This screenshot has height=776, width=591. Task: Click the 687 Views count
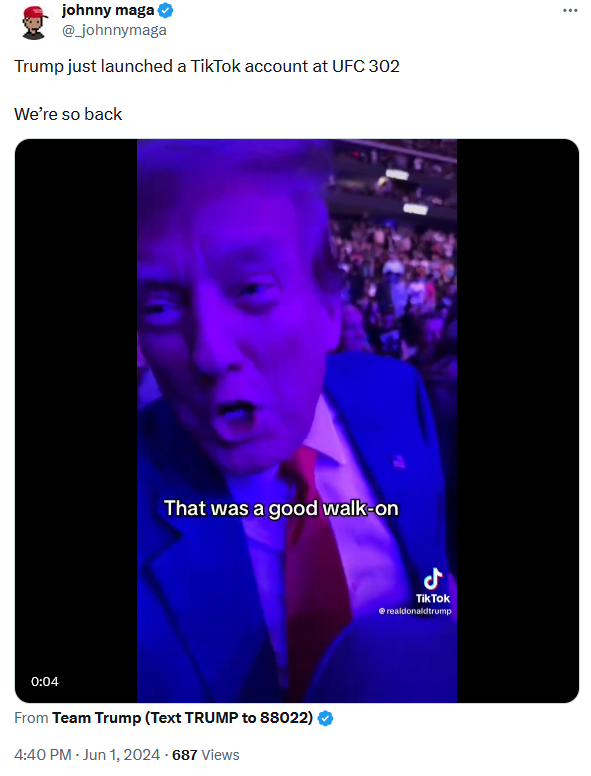pos(205,755)
